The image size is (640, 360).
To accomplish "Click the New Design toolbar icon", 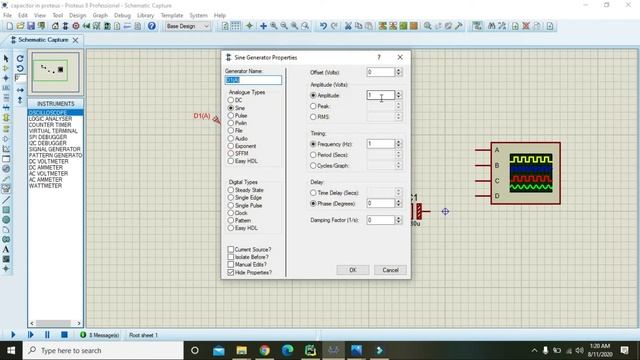I will [10, 26].
